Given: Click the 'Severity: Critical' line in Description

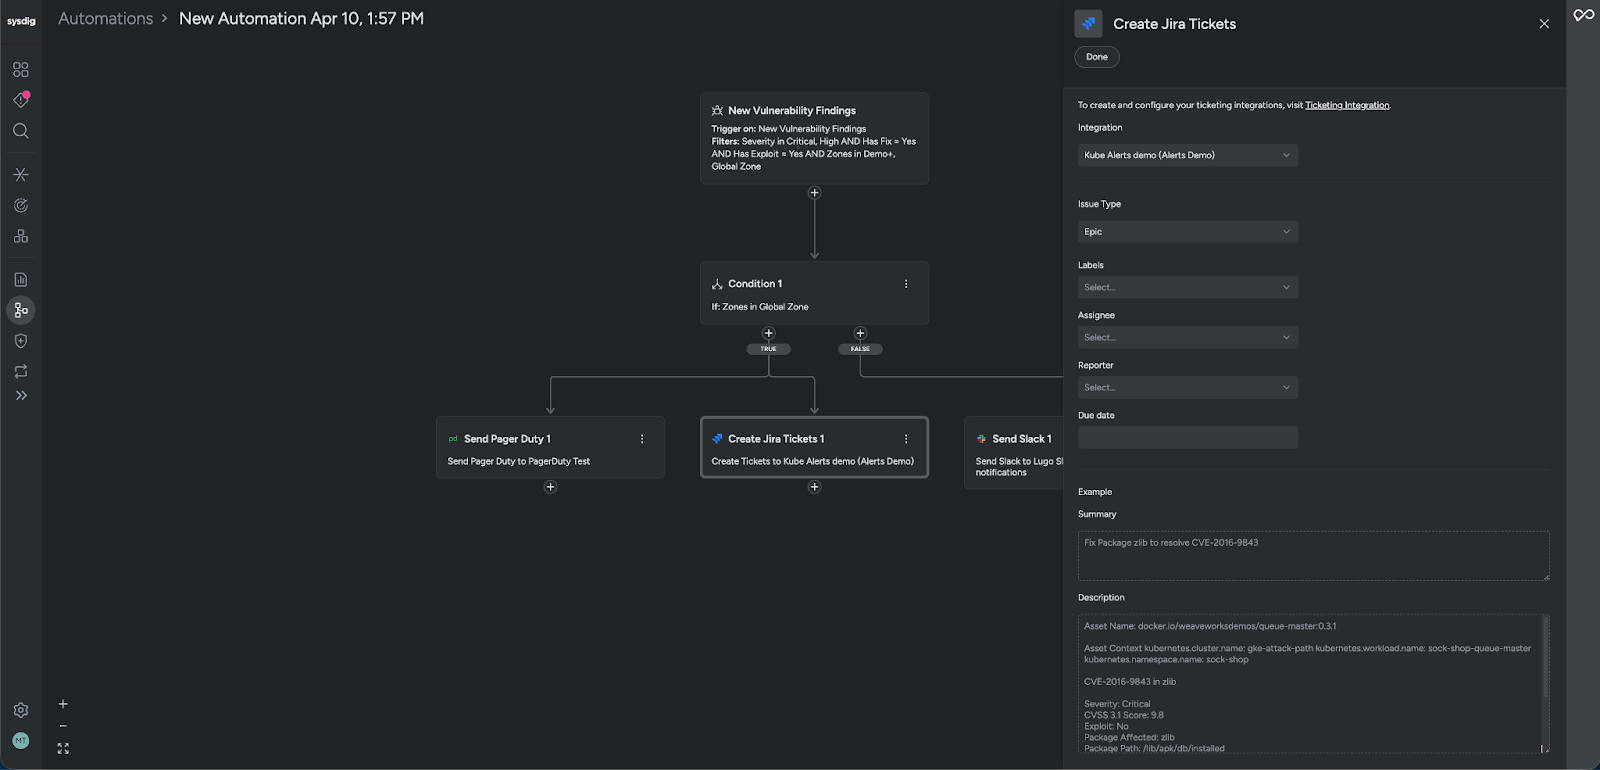Looking at the screenshot, I should click(x=1117, y=704).
